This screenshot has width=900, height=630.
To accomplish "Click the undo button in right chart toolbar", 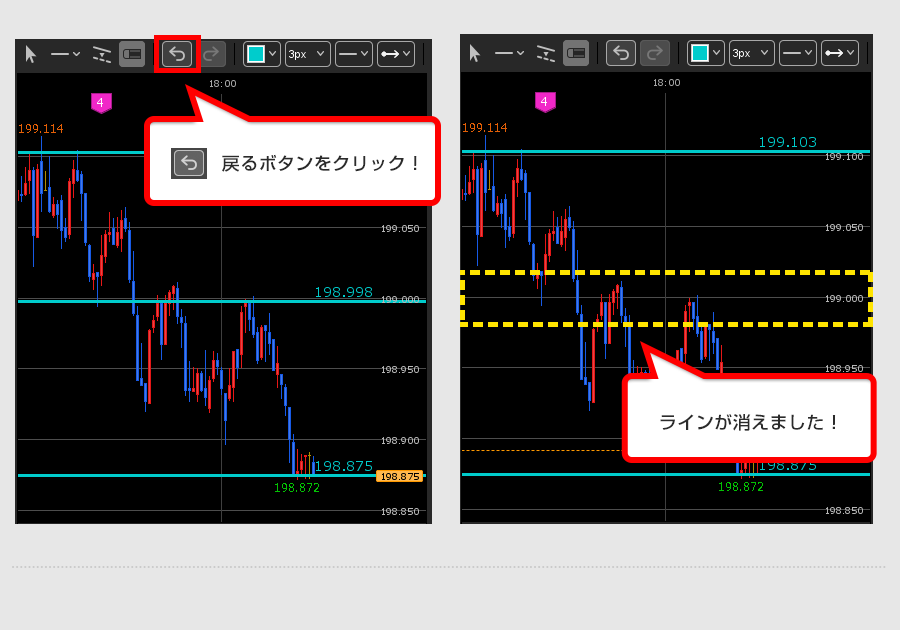I will [x=621, y=53].
